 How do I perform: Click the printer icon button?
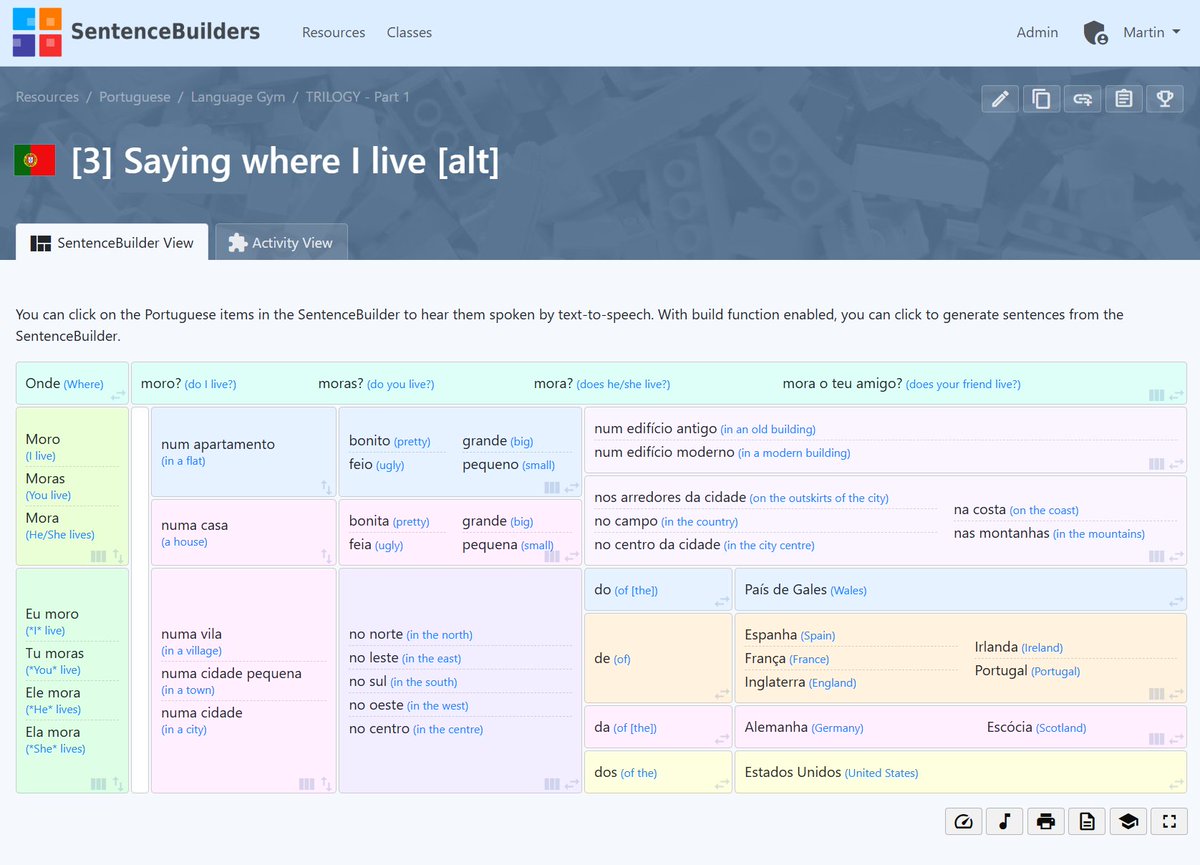point(1046,821)
